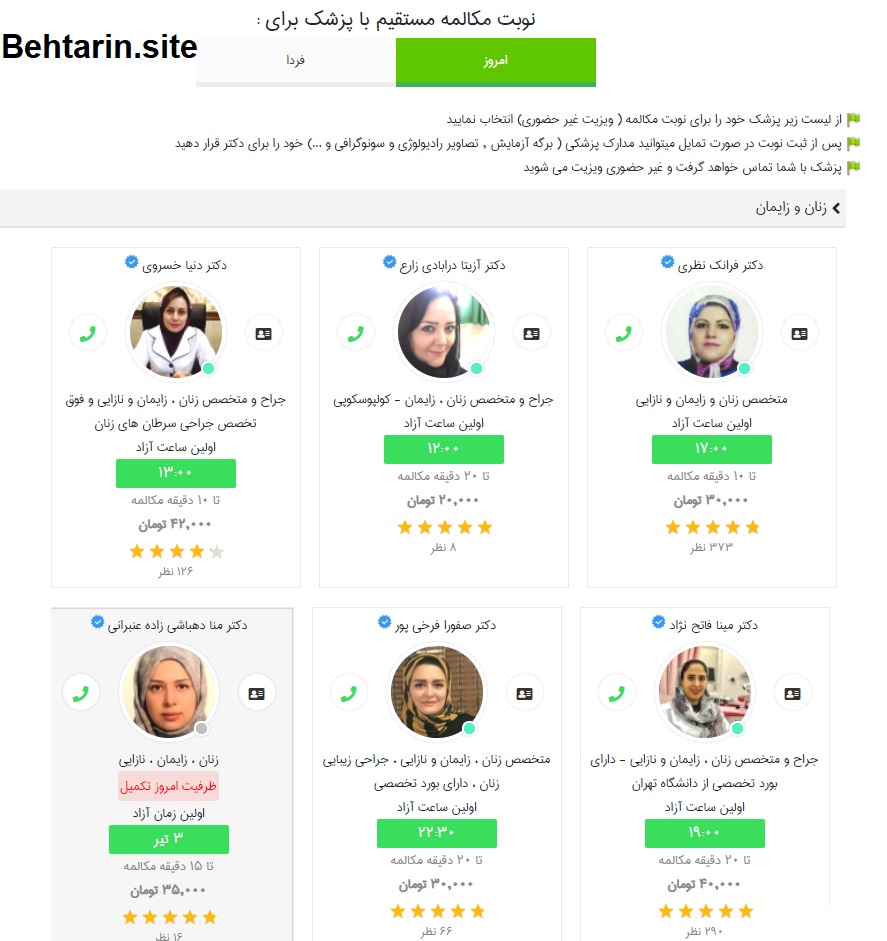Click phone call icon for دکتر دنیا خسروی

click(87, 333)
